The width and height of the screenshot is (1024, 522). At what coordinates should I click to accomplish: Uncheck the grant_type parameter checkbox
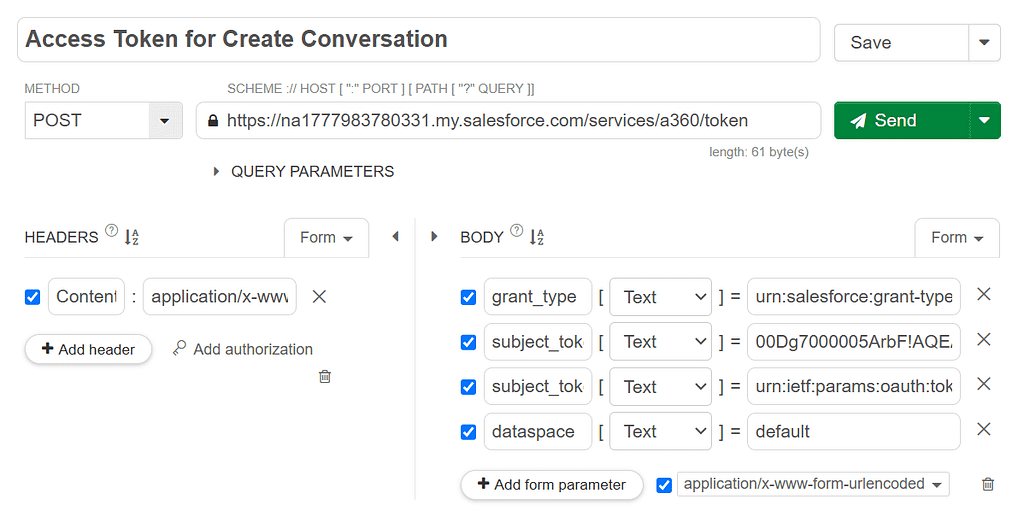(468, 297)
